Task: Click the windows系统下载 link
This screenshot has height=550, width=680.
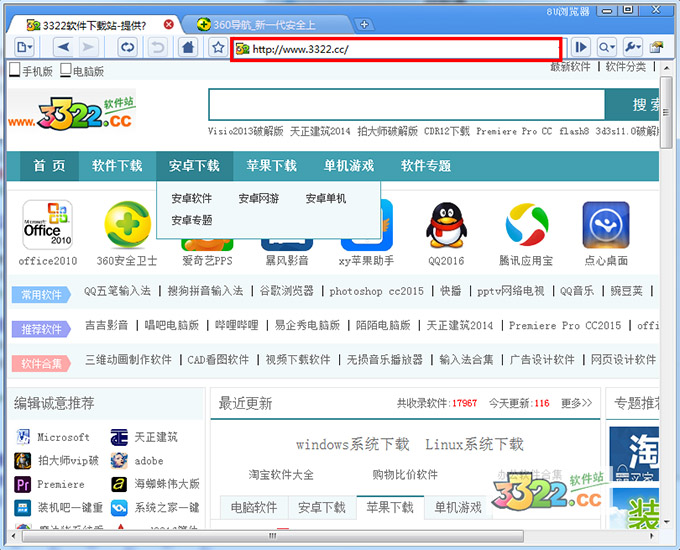Action: pyautogui.click(x=353, y=444)
